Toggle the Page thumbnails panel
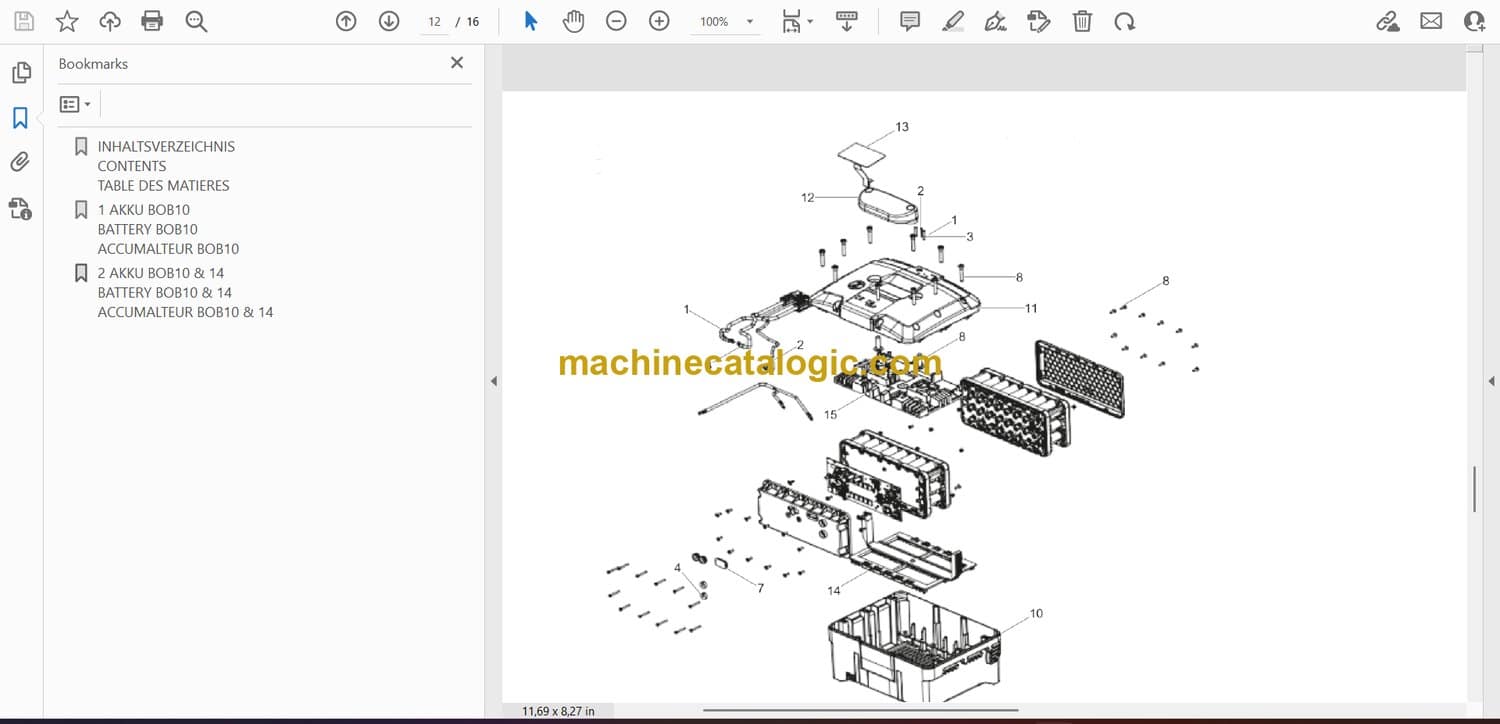Viewport: 1500px width, 724px height. (x=20, y=73)
